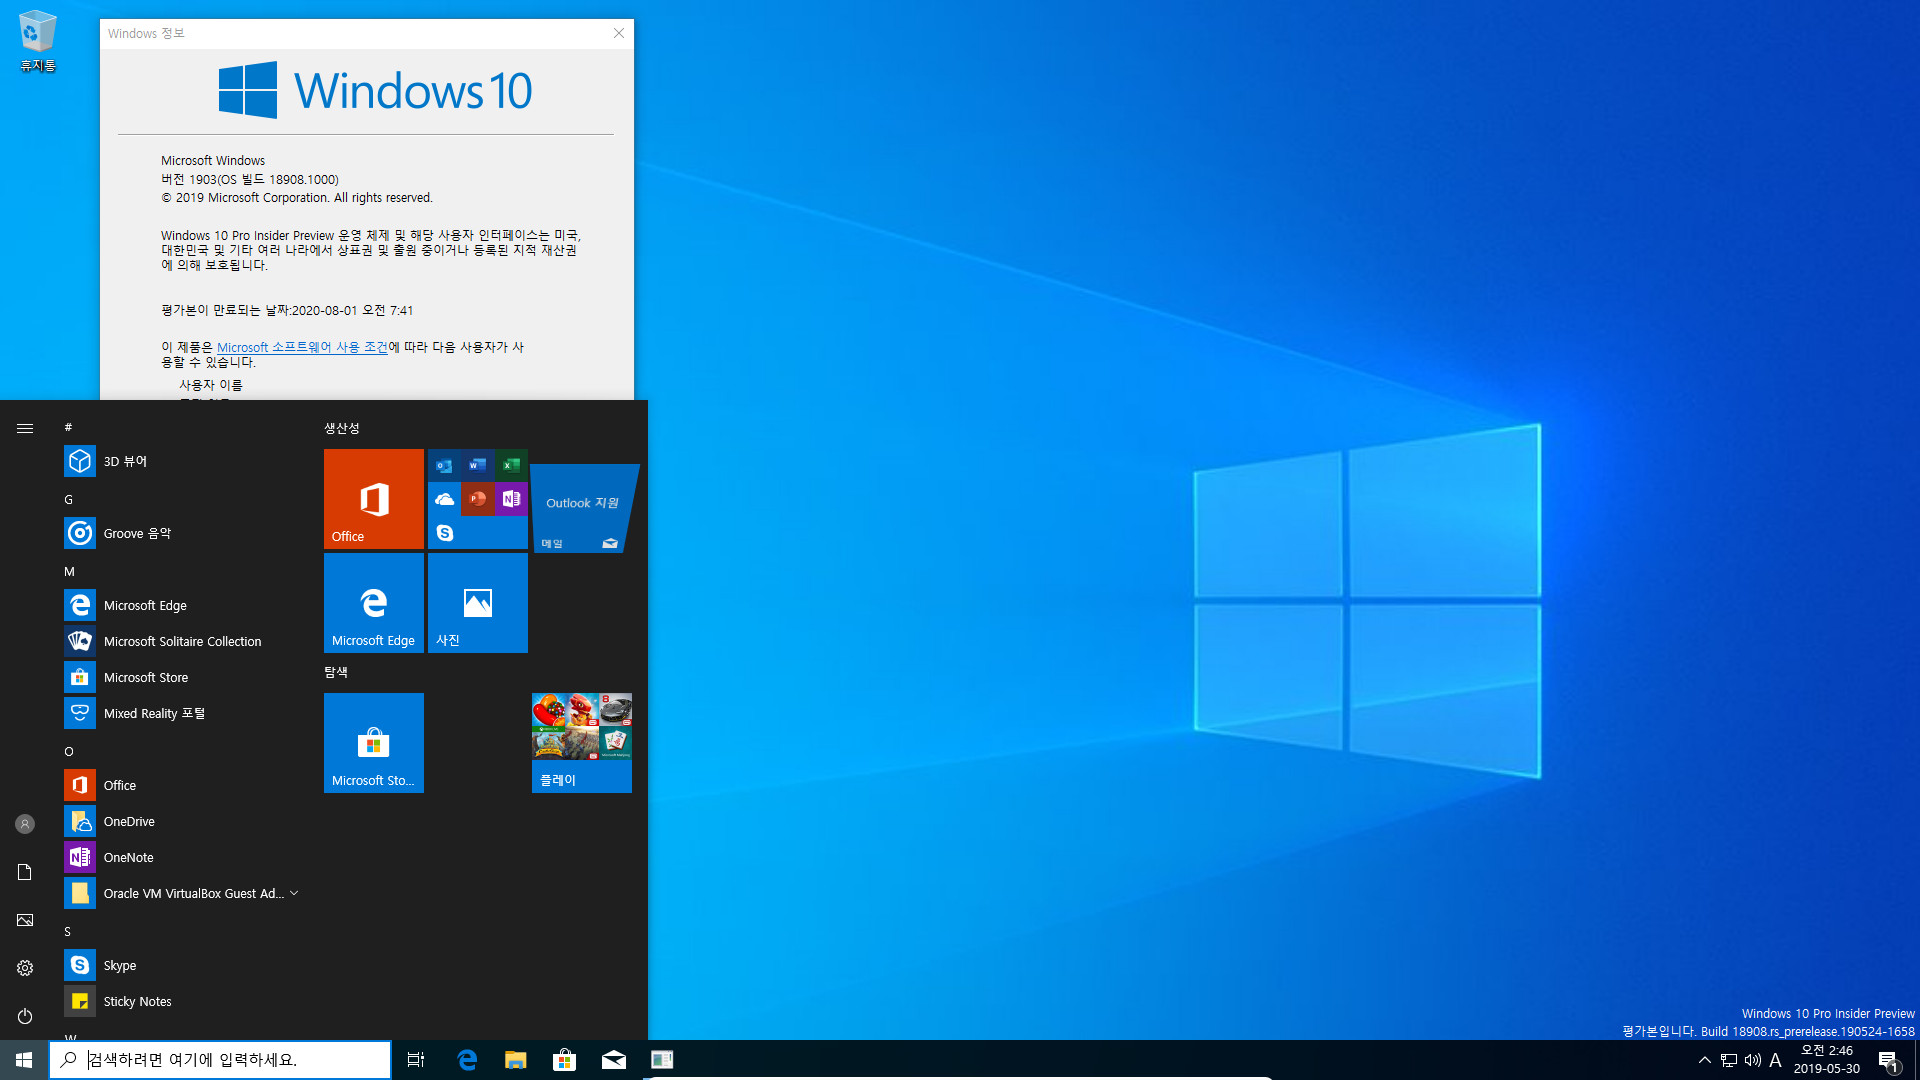Open Sticky Notes from app list

click(180, 1001)
